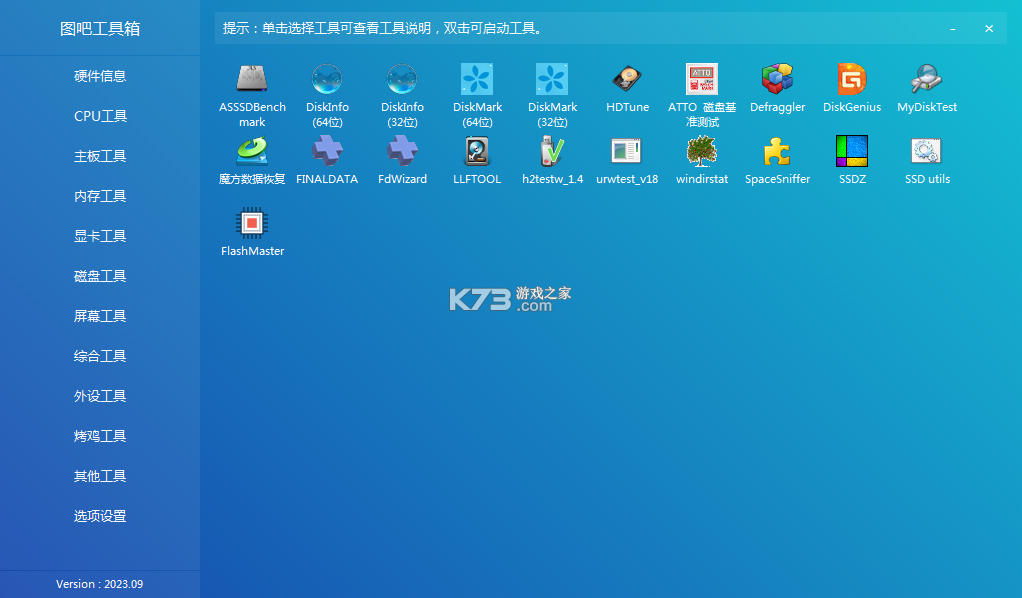This screenshot has height=598, width=1022.
Task: Click the Version : 2023.09 text
Action: [100, 584]
